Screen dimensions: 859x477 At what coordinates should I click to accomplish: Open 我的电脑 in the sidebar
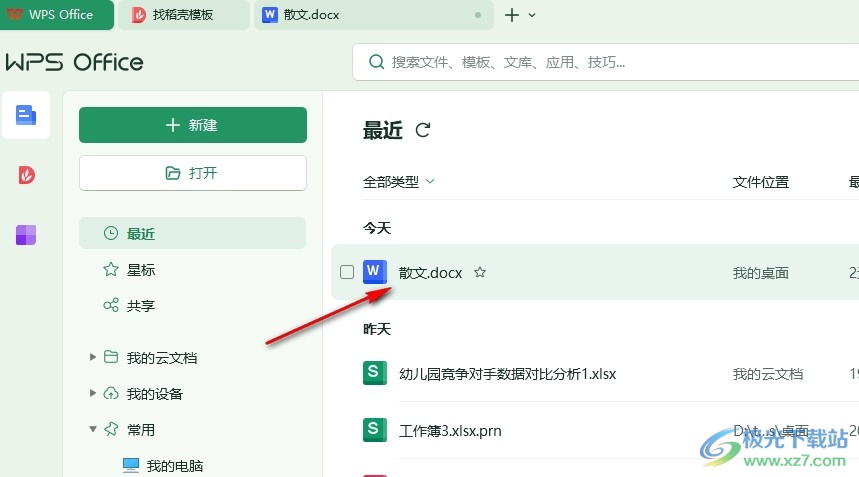click(175, 465)
